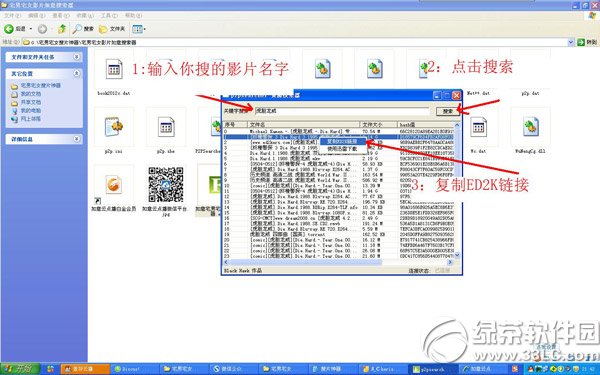Expand the address bar dropdown arrow

point(571,42)
